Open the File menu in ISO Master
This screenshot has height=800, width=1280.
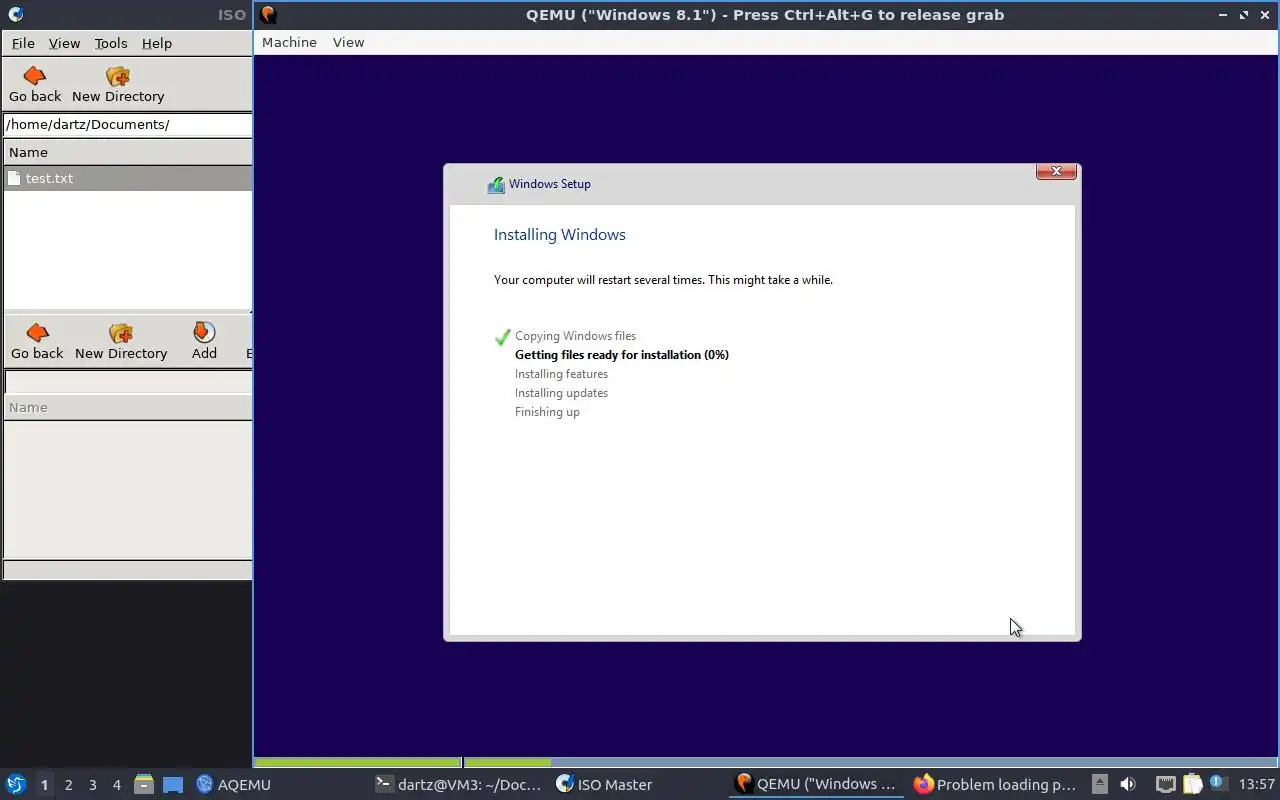23,43
